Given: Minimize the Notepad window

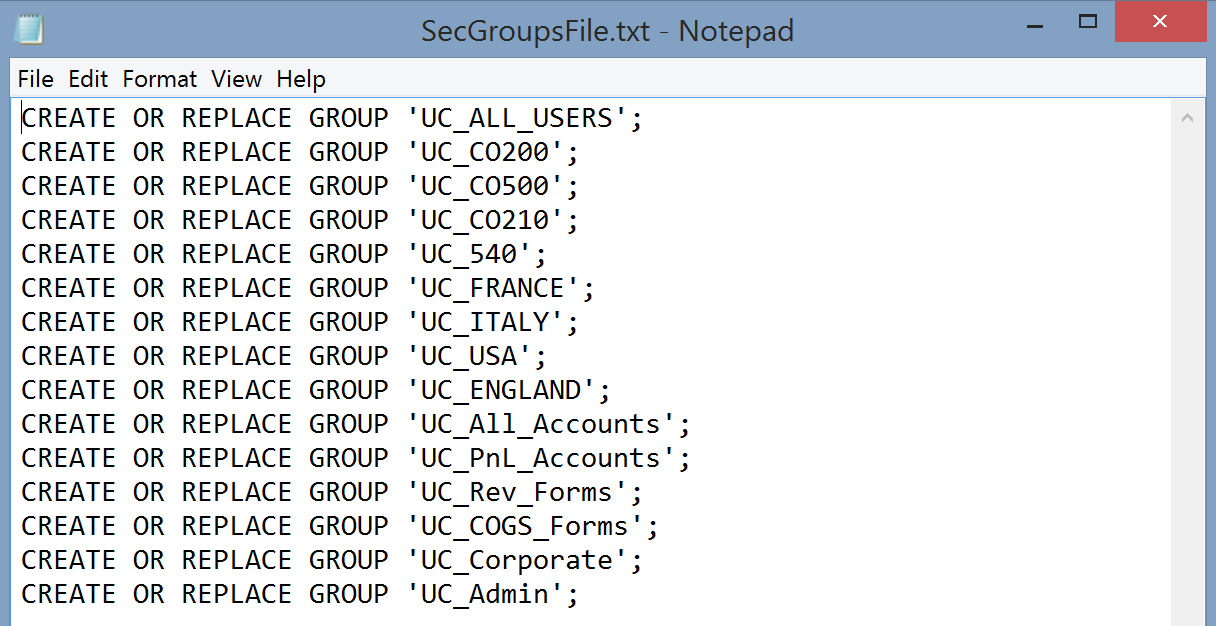Looking at the screenshot, I should (x=1034, y=22).
